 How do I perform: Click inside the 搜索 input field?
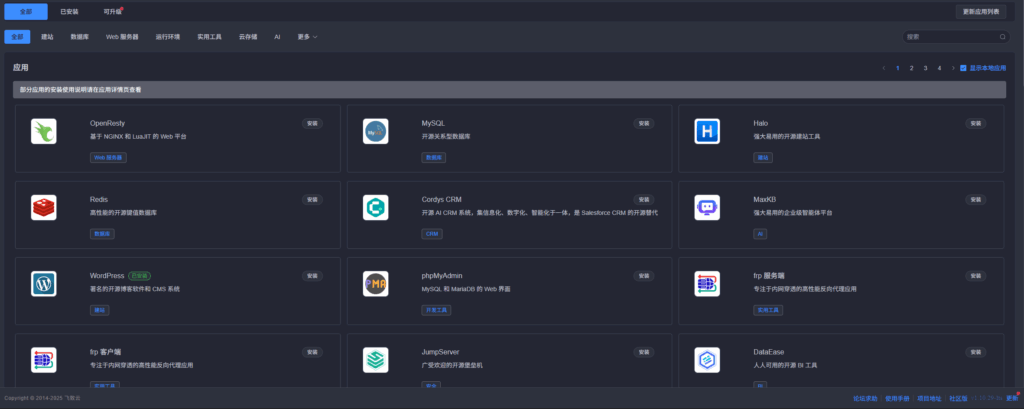tap(950, 36)
